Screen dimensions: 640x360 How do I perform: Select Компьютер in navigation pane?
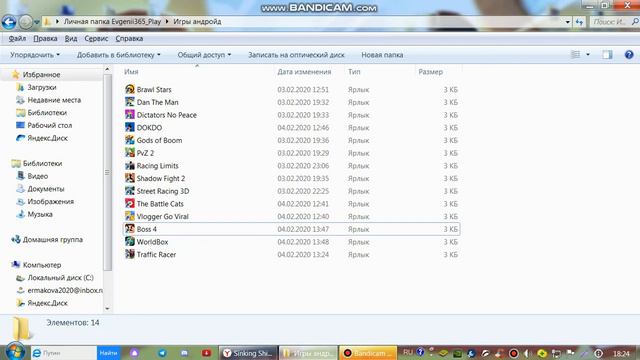pyautogui.click(x=42, y=265)
